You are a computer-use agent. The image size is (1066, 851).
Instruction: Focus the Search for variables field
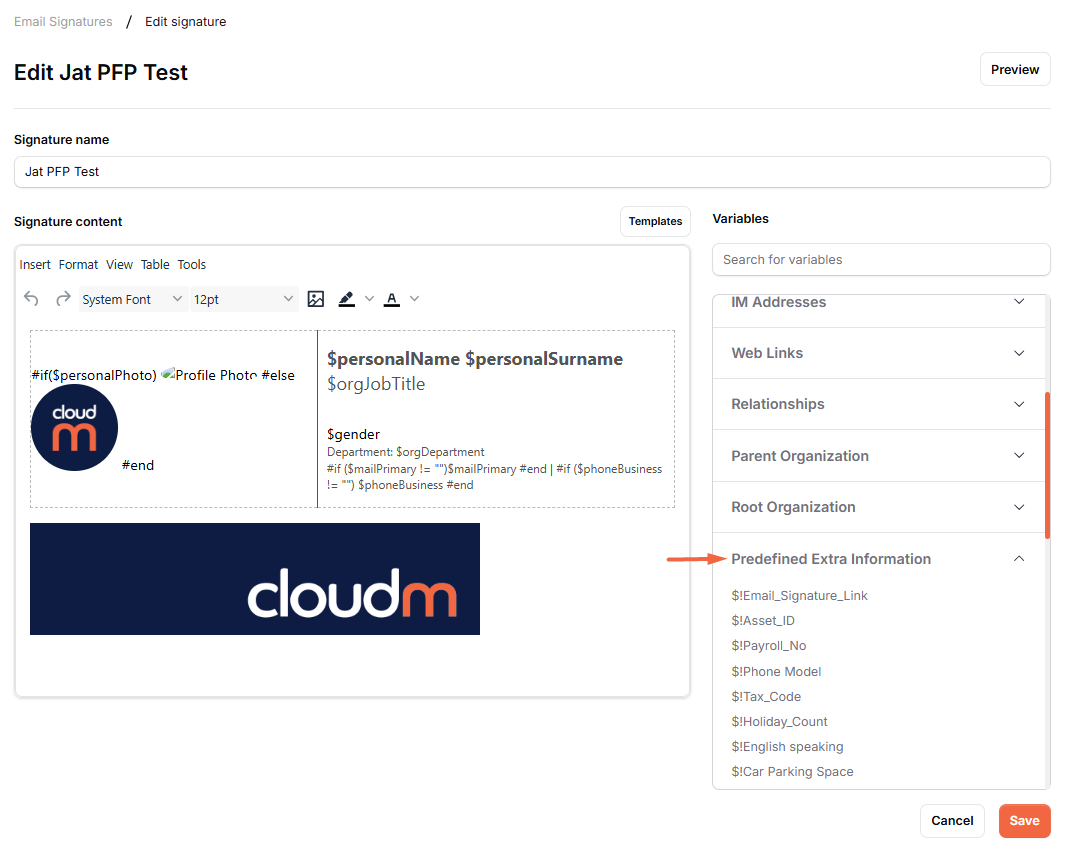[x=881, y=260]
